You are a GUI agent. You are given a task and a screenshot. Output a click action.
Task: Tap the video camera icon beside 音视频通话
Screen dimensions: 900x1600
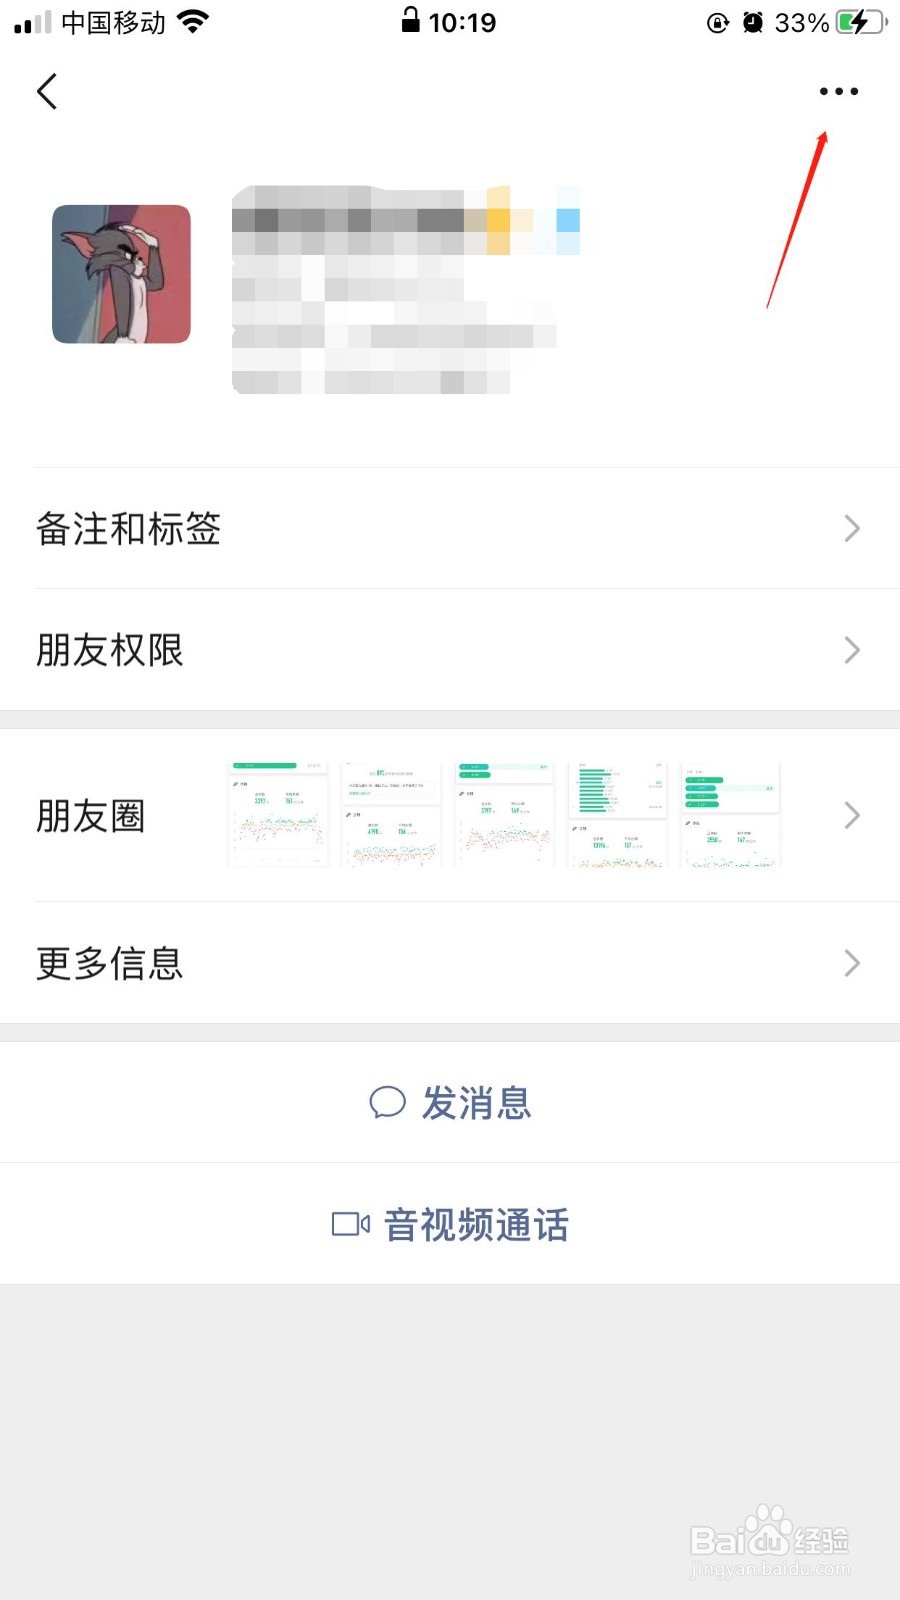click(350, 1224)
